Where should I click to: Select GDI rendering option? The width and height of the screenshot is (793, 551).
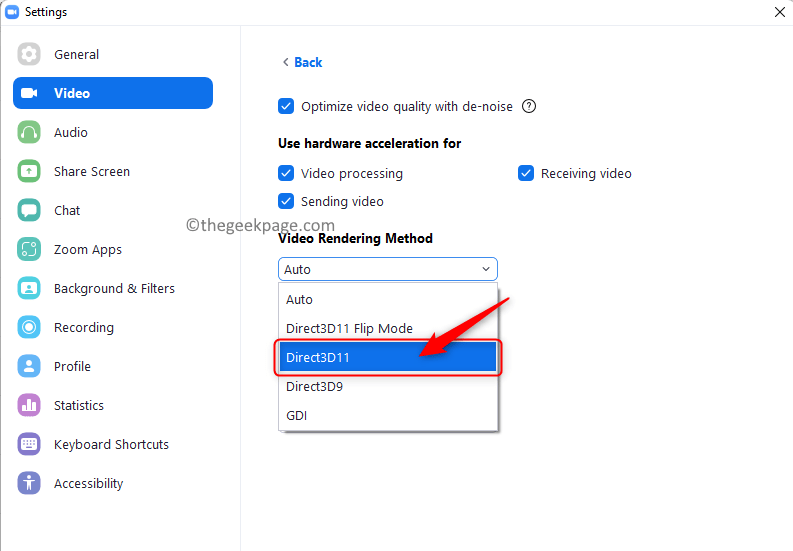pyautogui.click(x=388, y=415)
